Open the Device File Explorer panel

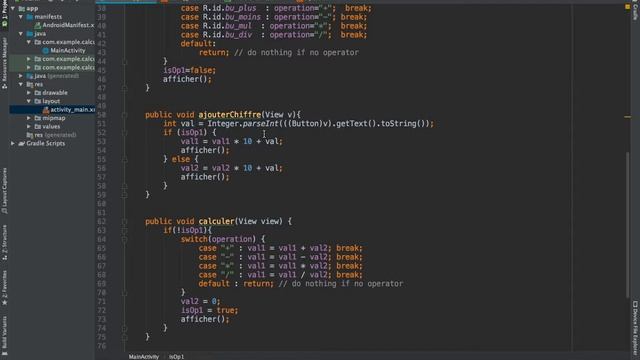pyautogui.click(x=635, y=329)
